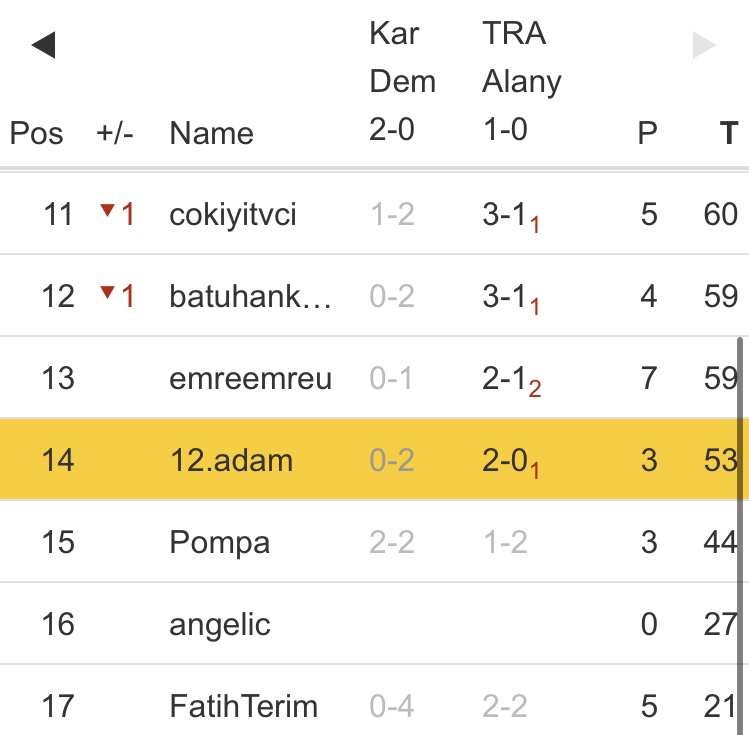
Task: Sort by the T total column
Action: (x=728, y=134)
